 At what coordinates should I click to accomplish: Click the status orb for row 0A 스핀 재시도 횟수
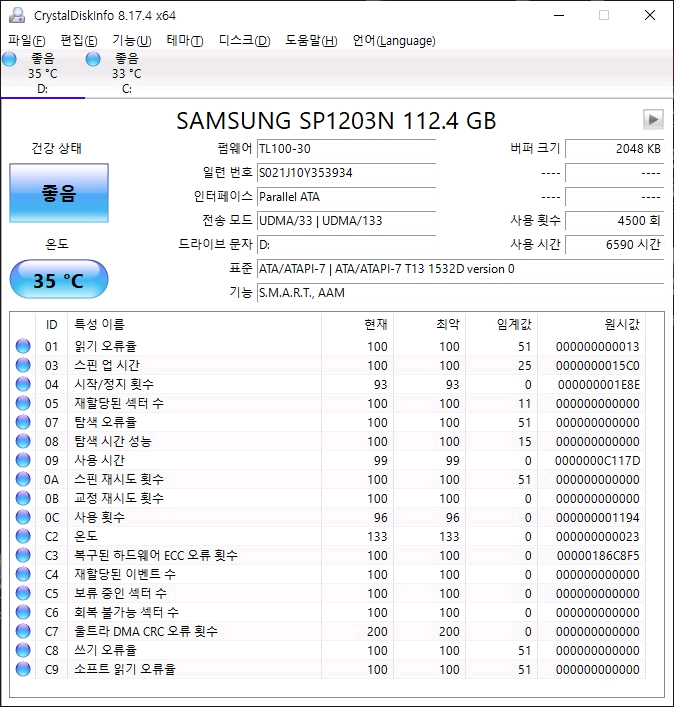[23, 479]
